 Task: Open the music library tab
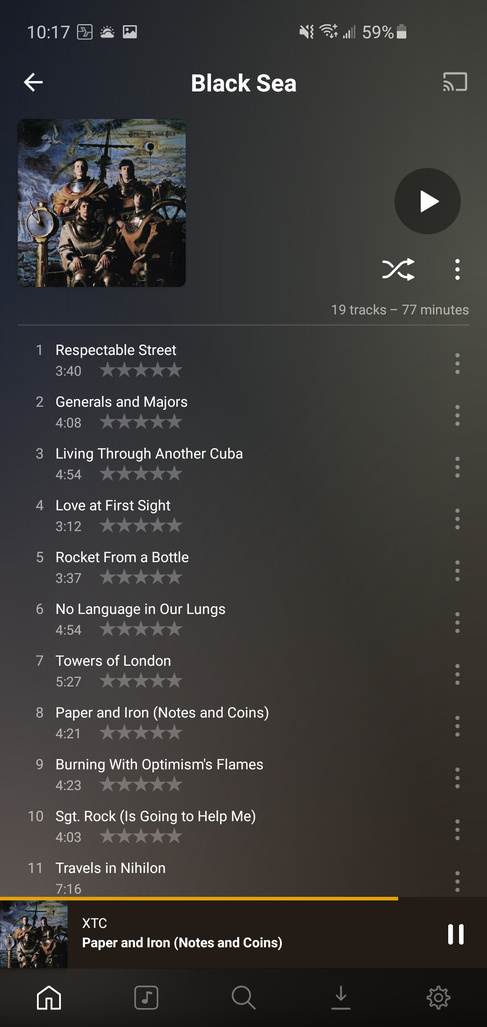146,998
